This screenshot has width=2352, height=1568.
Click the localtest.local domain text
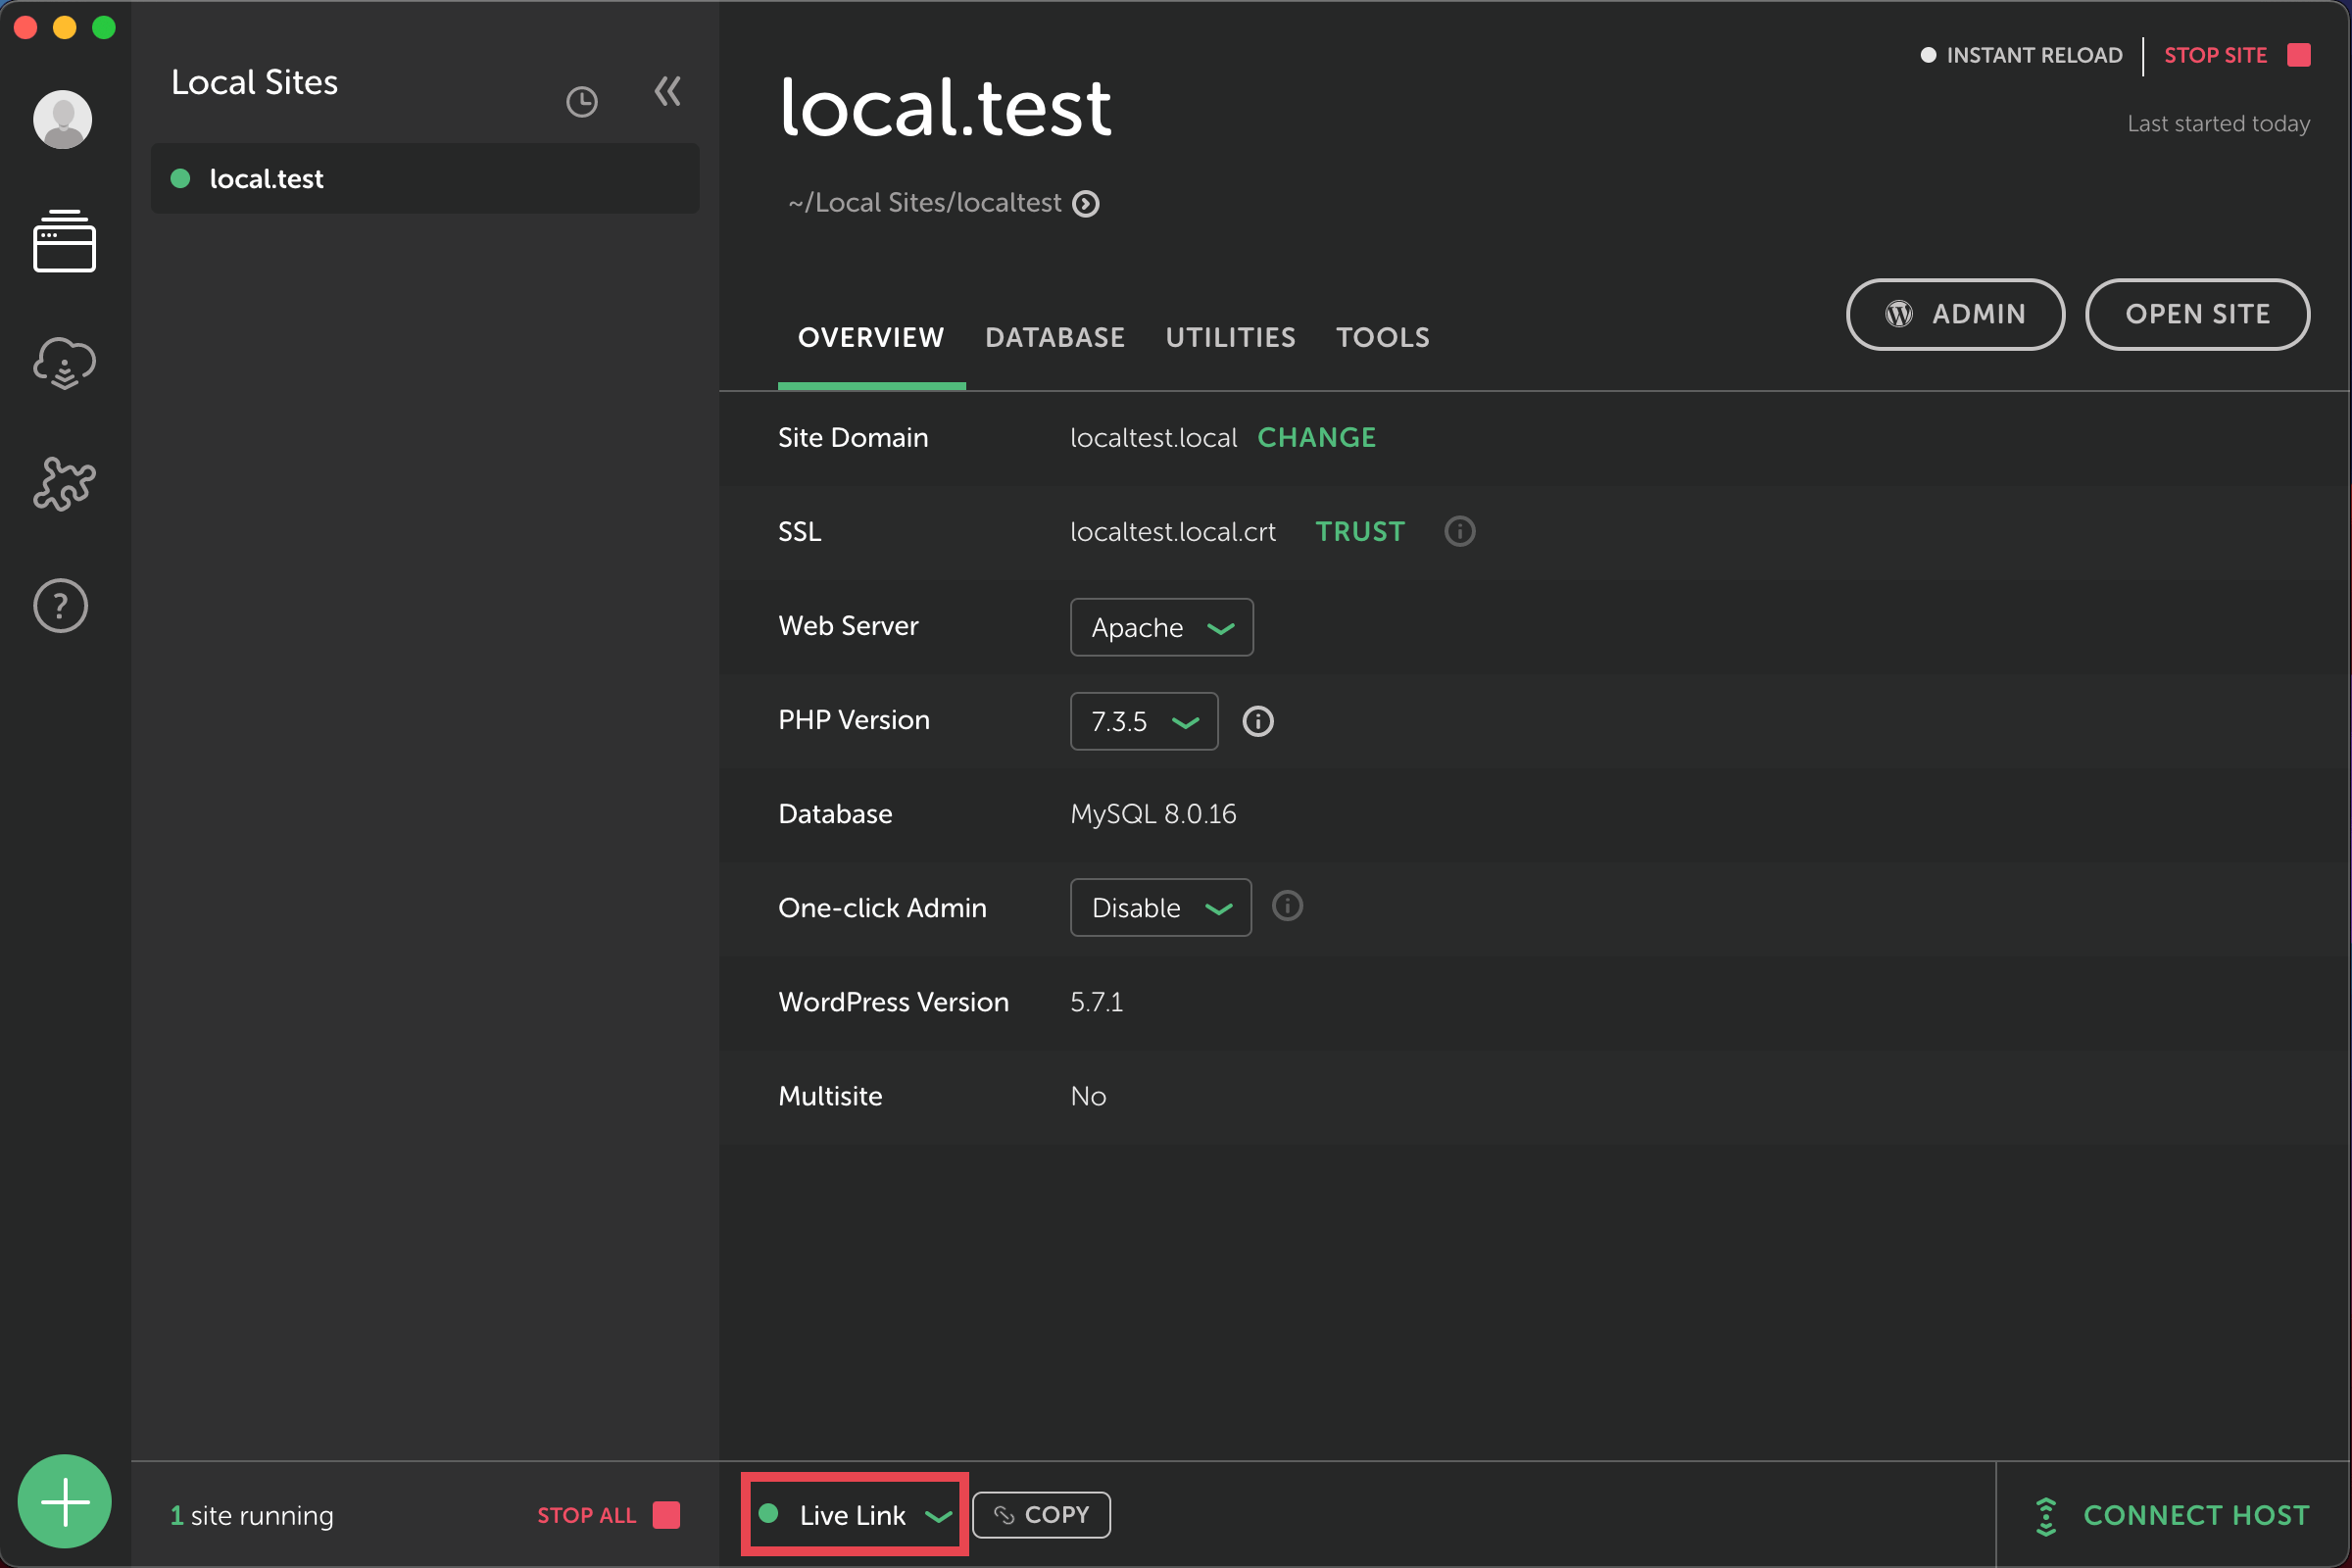pyautogui.click(x=1153, y=437)
